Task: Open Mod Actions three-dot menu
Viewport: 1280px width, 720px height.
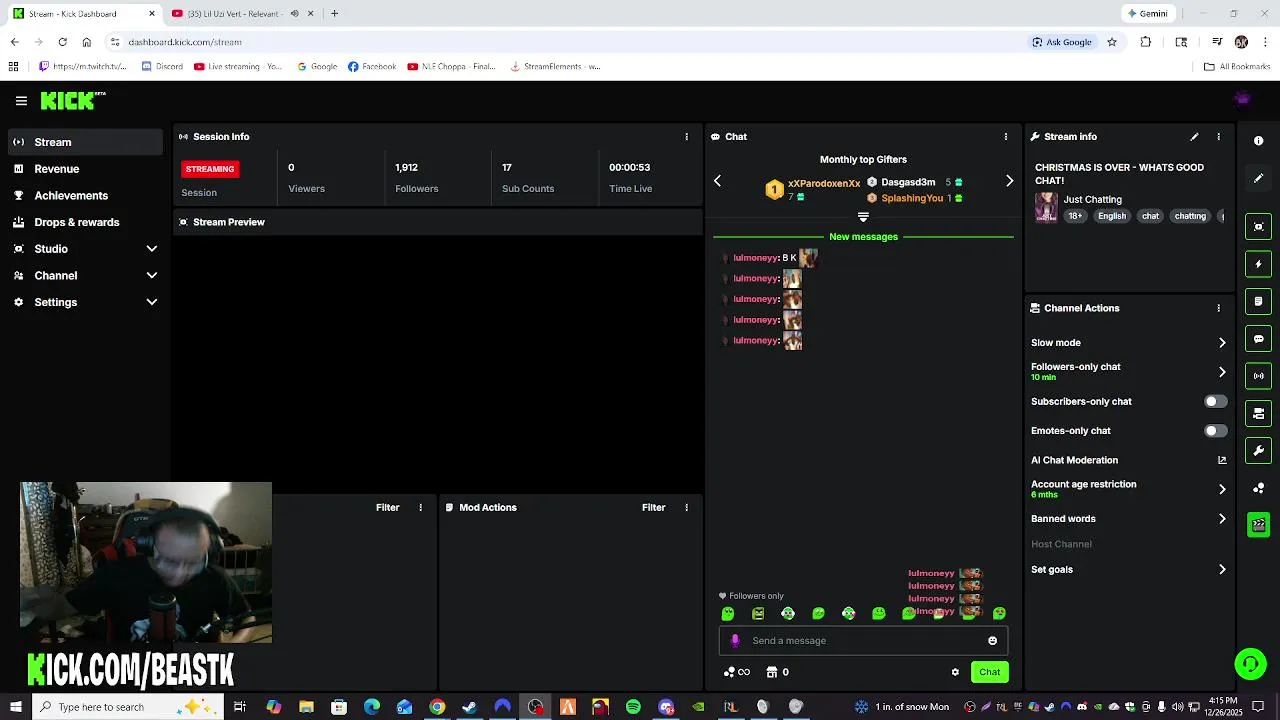Action: (686, 508)
